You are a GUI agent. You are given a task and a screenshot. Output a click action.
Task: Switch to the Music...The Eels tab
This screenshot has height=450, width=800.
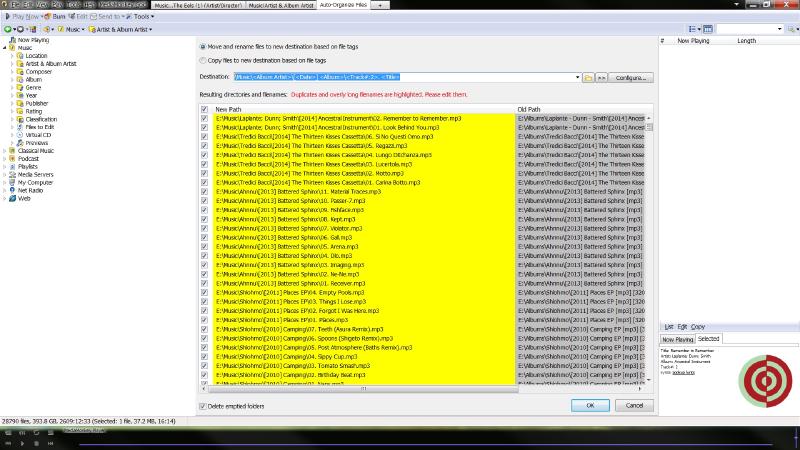tap(198, 5)
